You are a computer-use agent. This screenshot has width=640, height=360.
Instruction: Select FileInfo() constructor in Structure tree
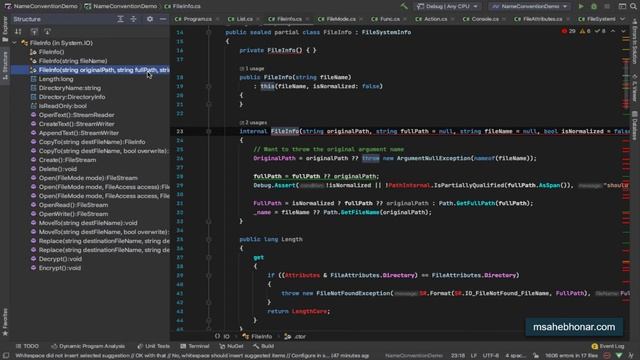point(51,52)
